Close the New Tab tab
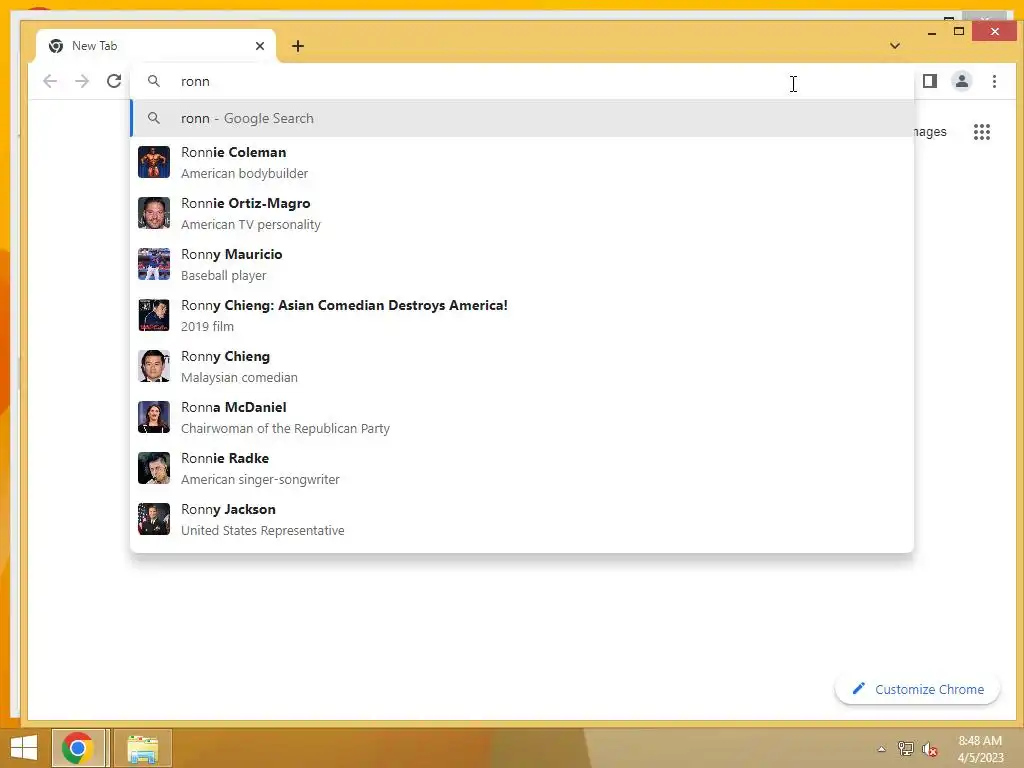 click(x=260, y=46)
